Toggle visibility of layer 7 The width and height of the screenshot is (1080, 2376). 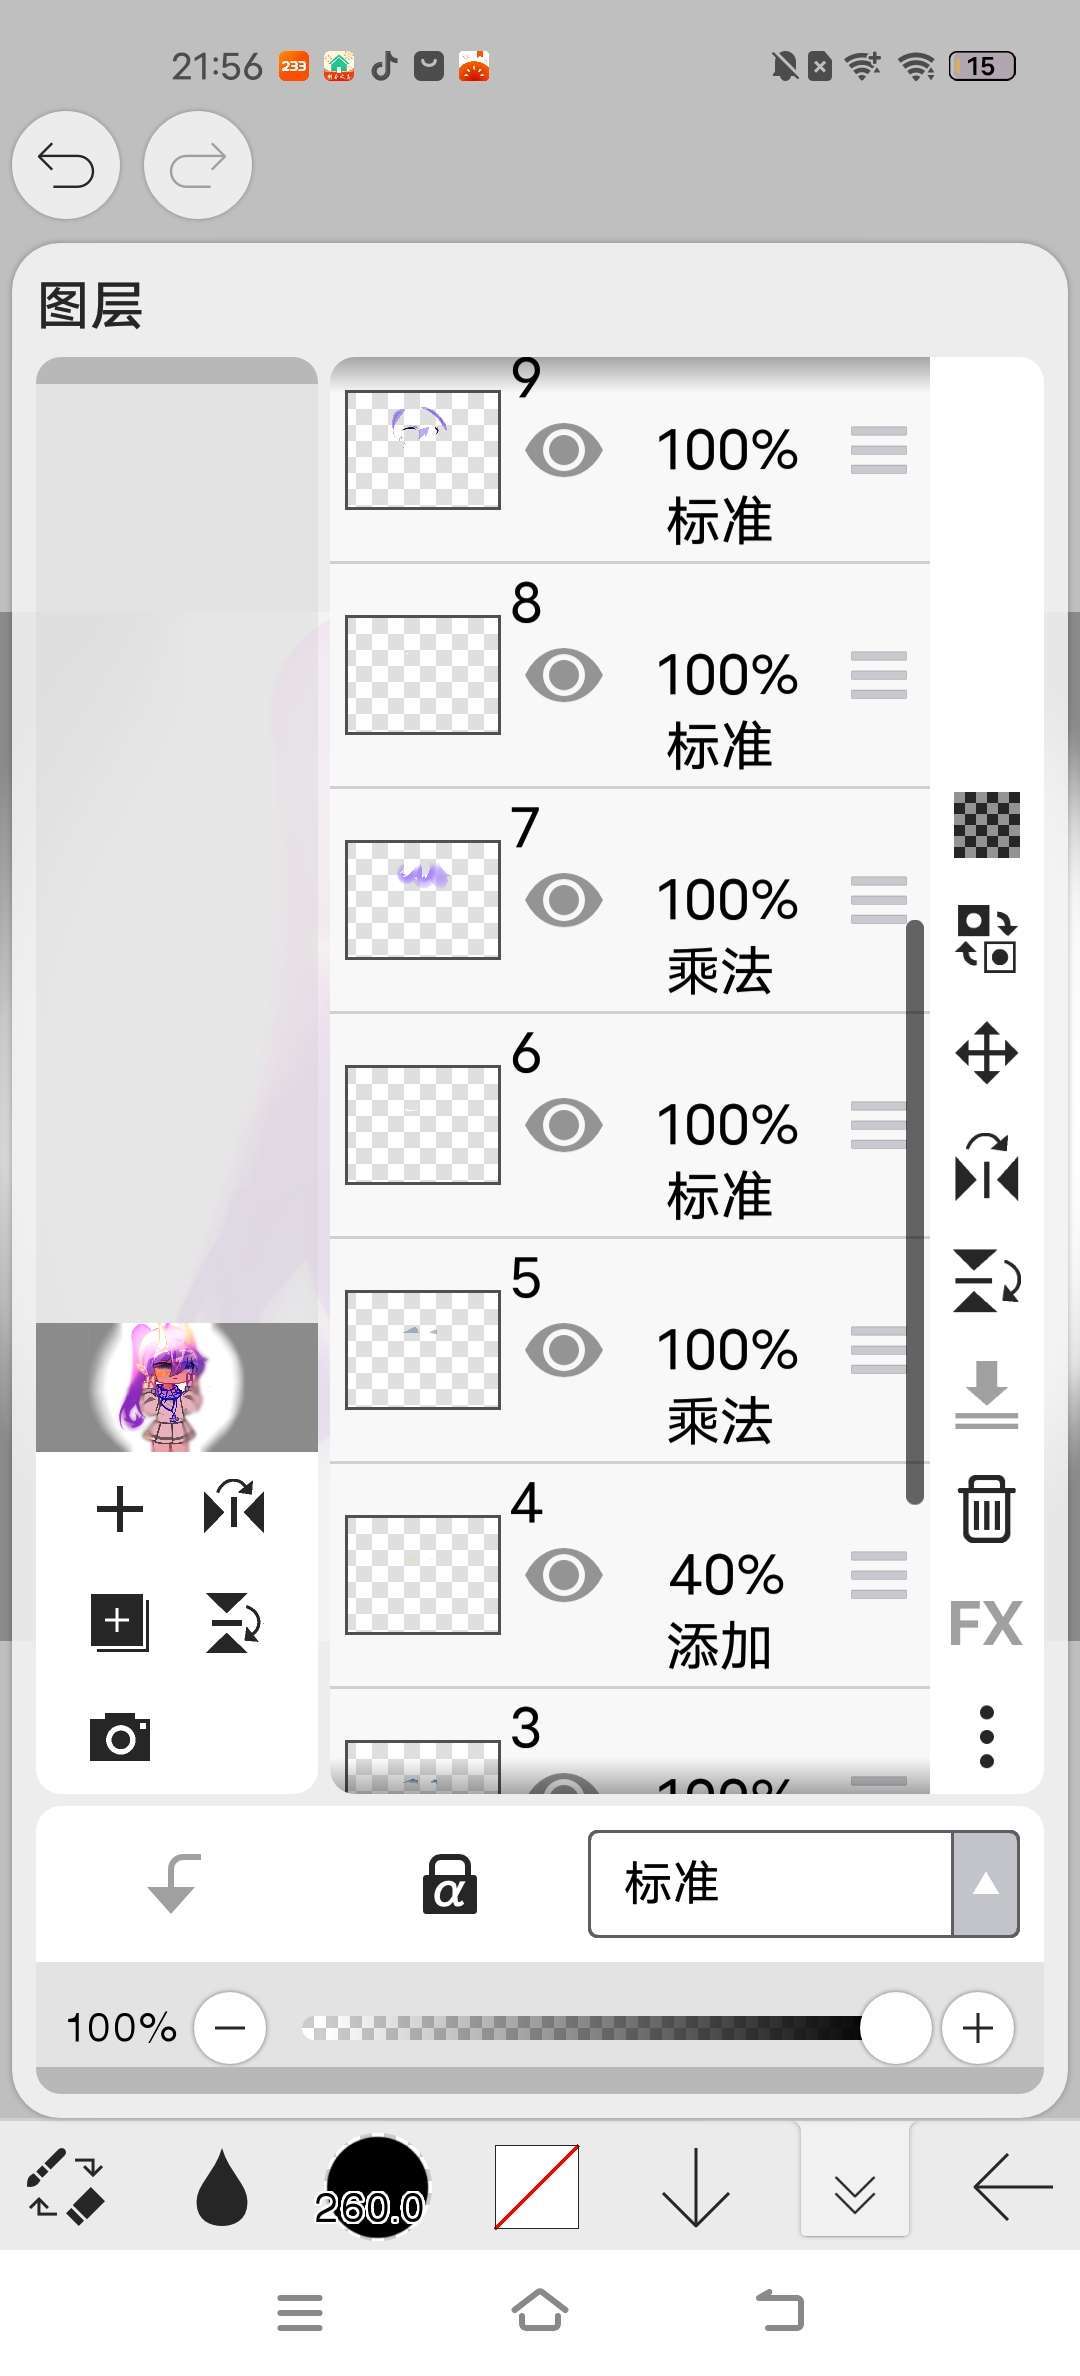[x=564, y=900]
